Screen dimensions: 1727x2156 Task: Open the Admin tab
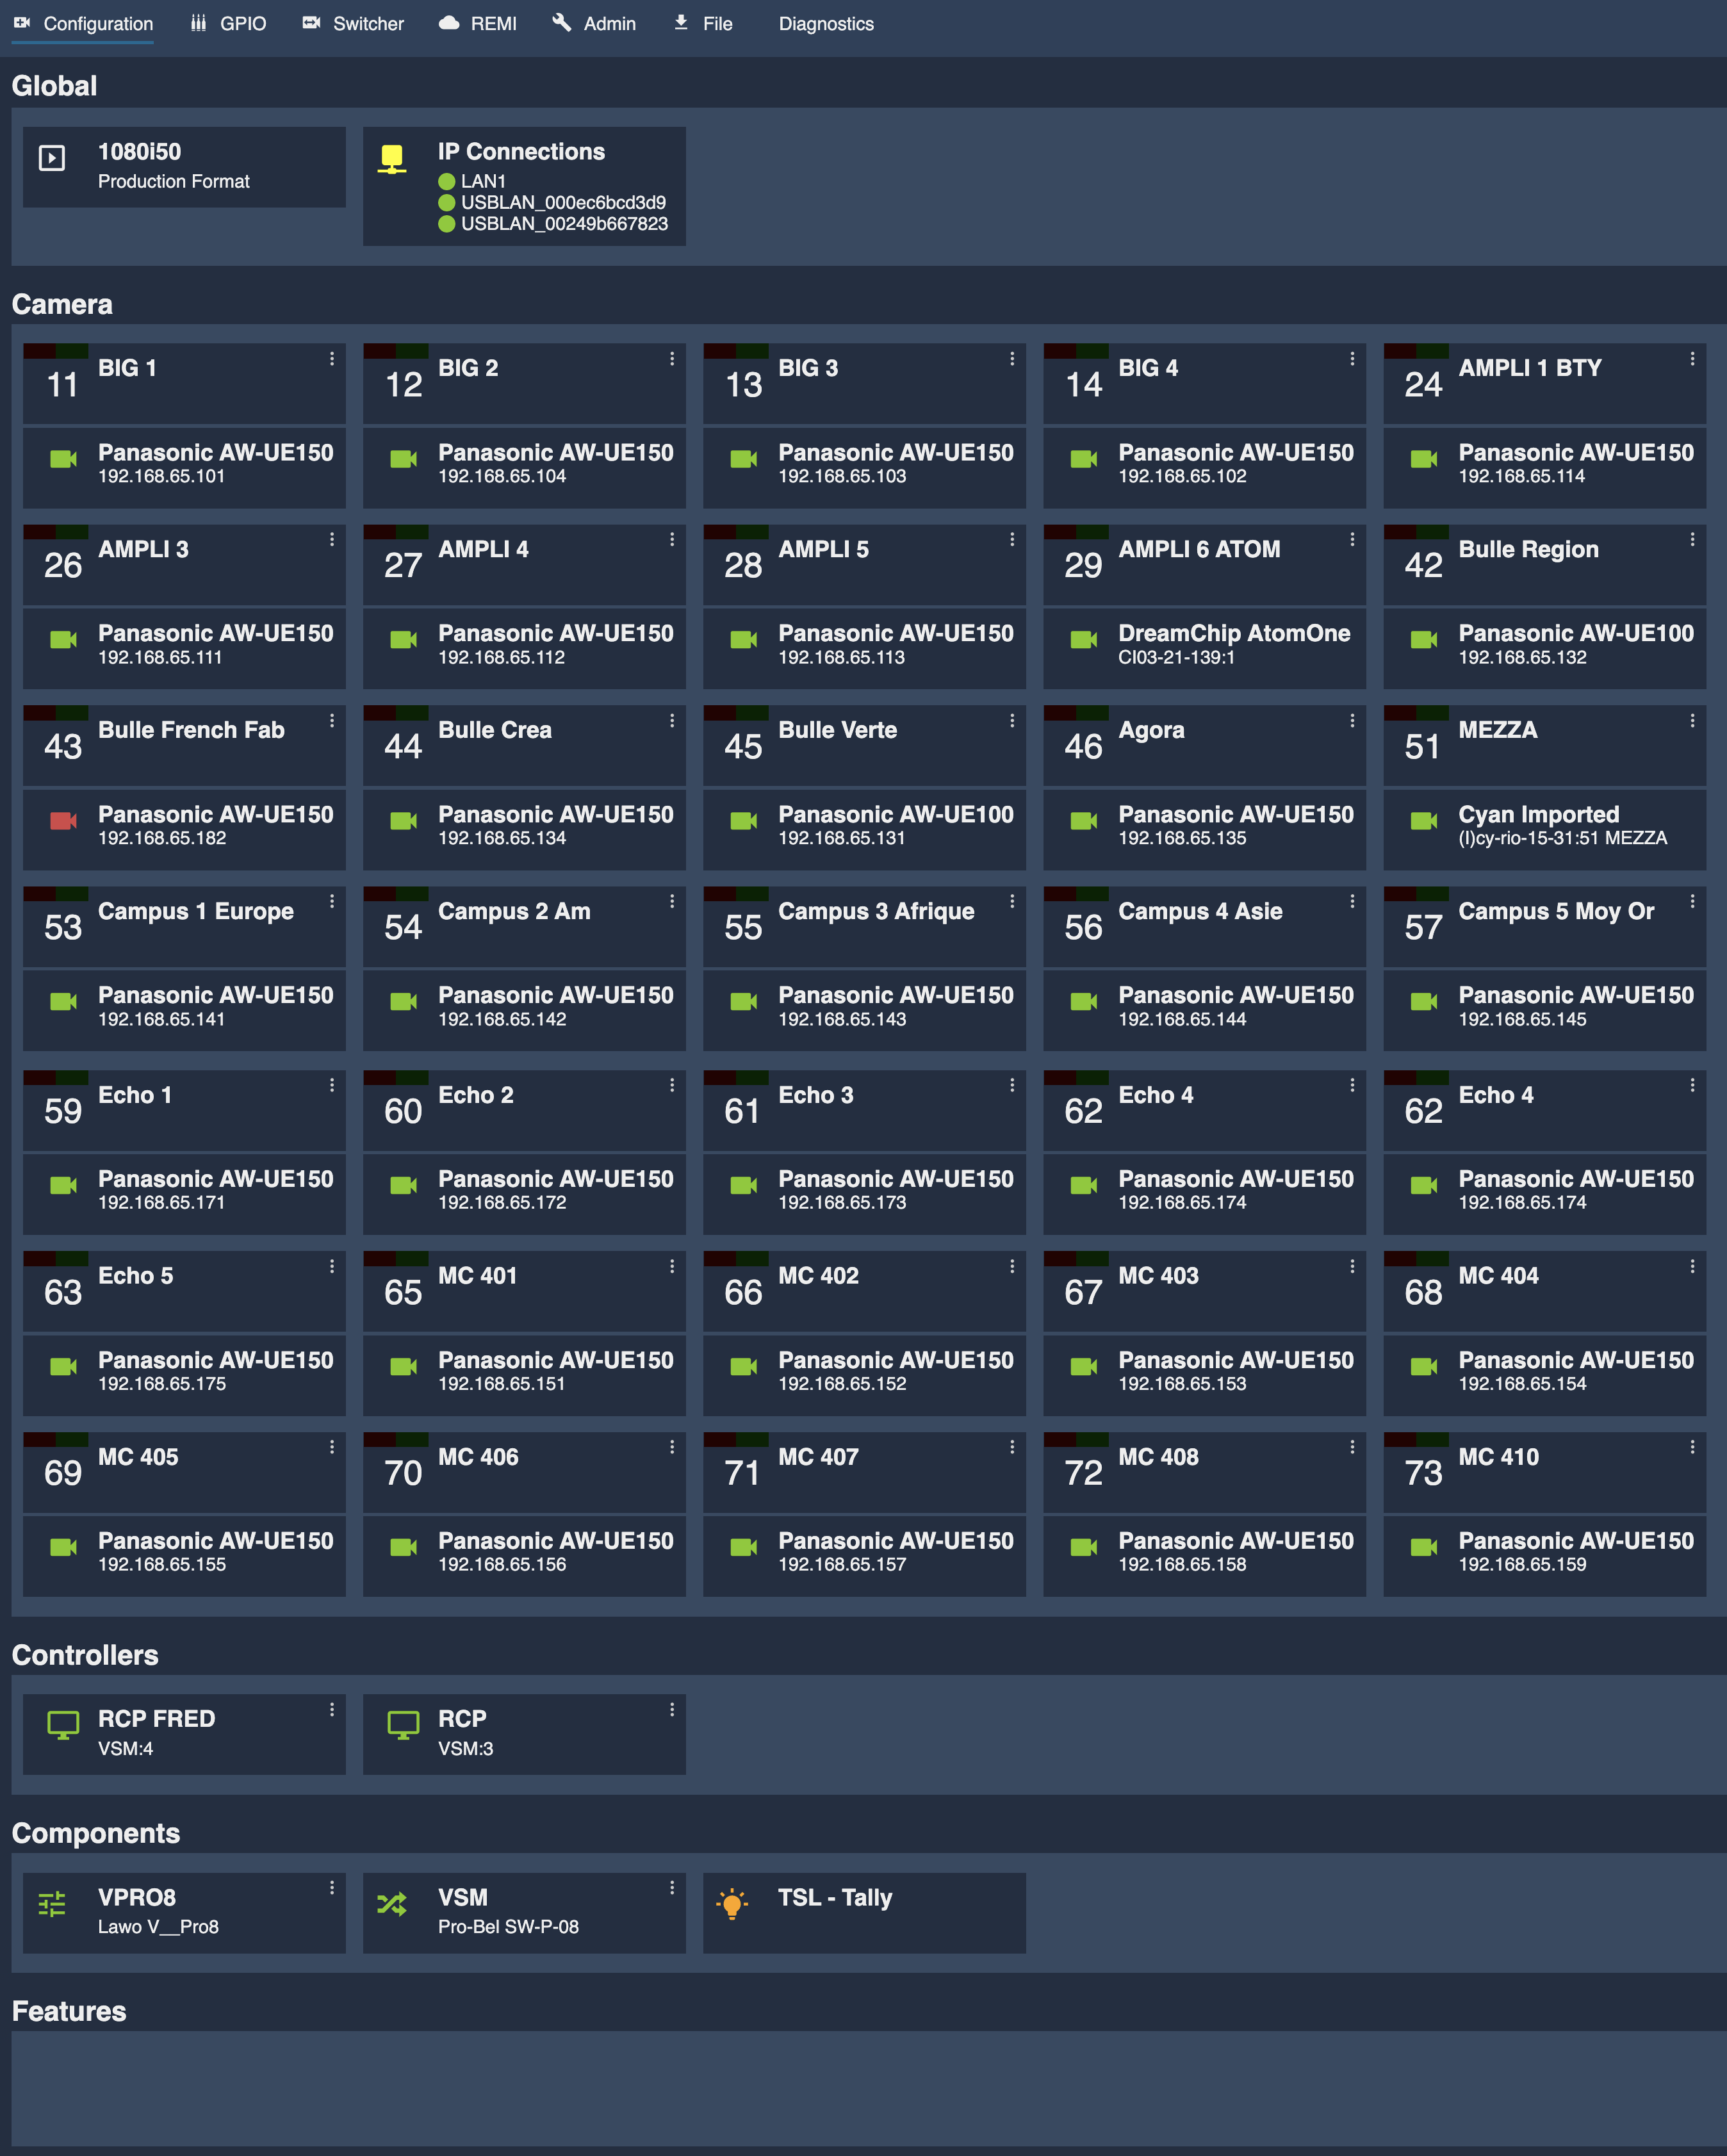(x=594, y=24)
